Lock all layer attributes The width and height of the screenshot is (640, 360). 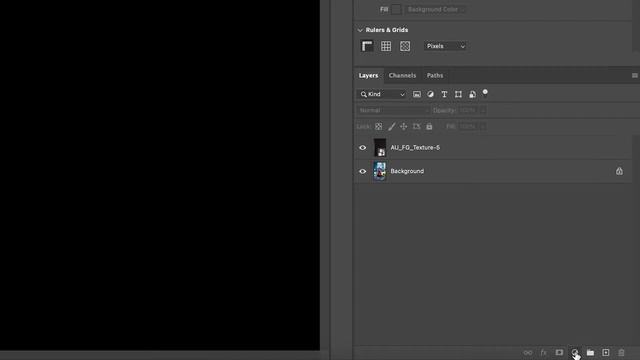429,127
